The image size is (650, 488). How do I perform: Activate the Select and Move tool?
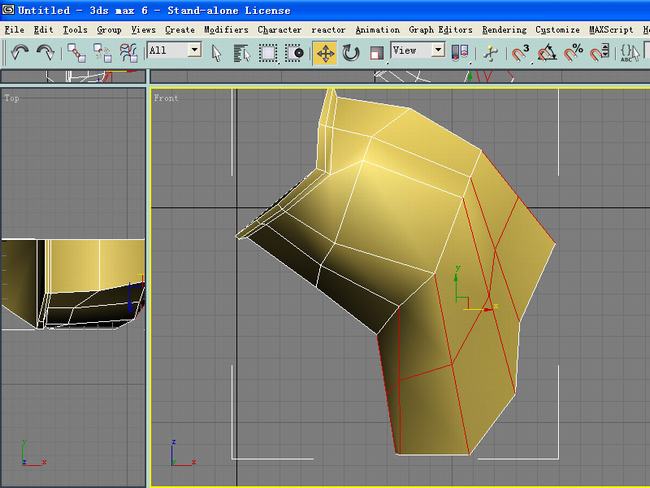point(325,53)
